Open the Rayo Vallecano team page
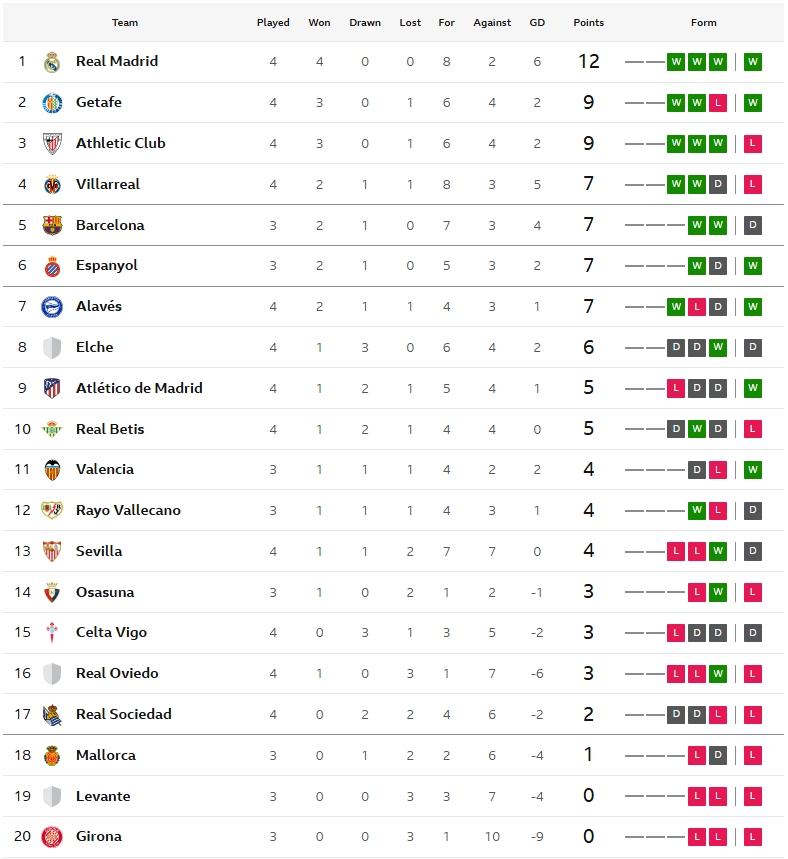Image resolution: width=788 pixels, height=859 pixels. (128, 510)
